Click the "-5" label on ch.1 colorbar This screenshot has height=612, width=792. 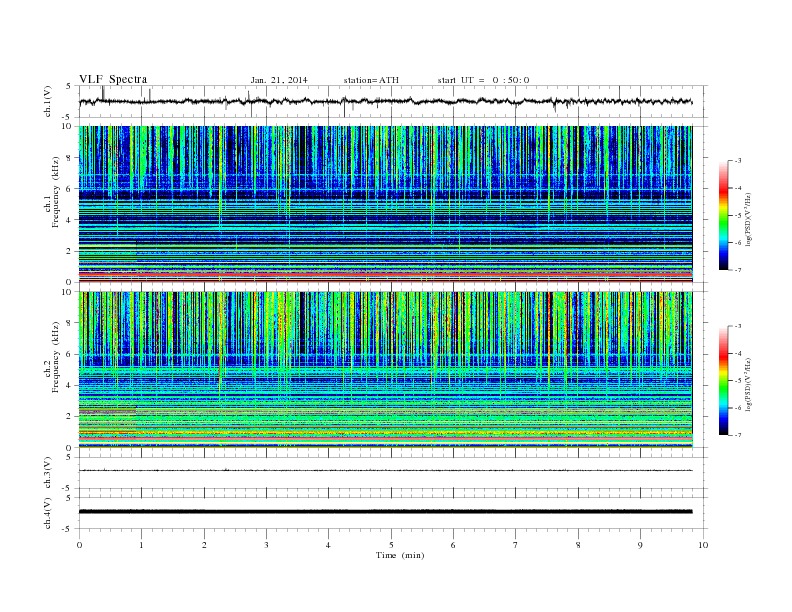738,216
